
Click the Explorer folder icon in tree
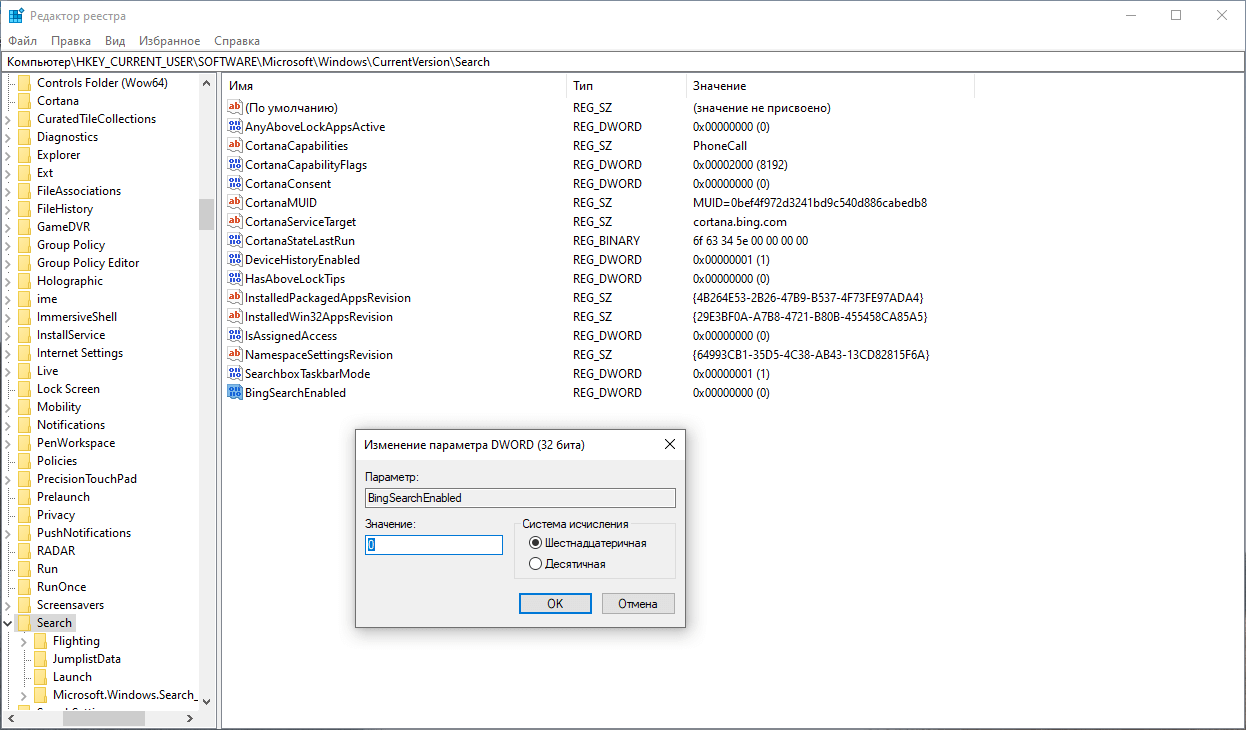(25, 155)
